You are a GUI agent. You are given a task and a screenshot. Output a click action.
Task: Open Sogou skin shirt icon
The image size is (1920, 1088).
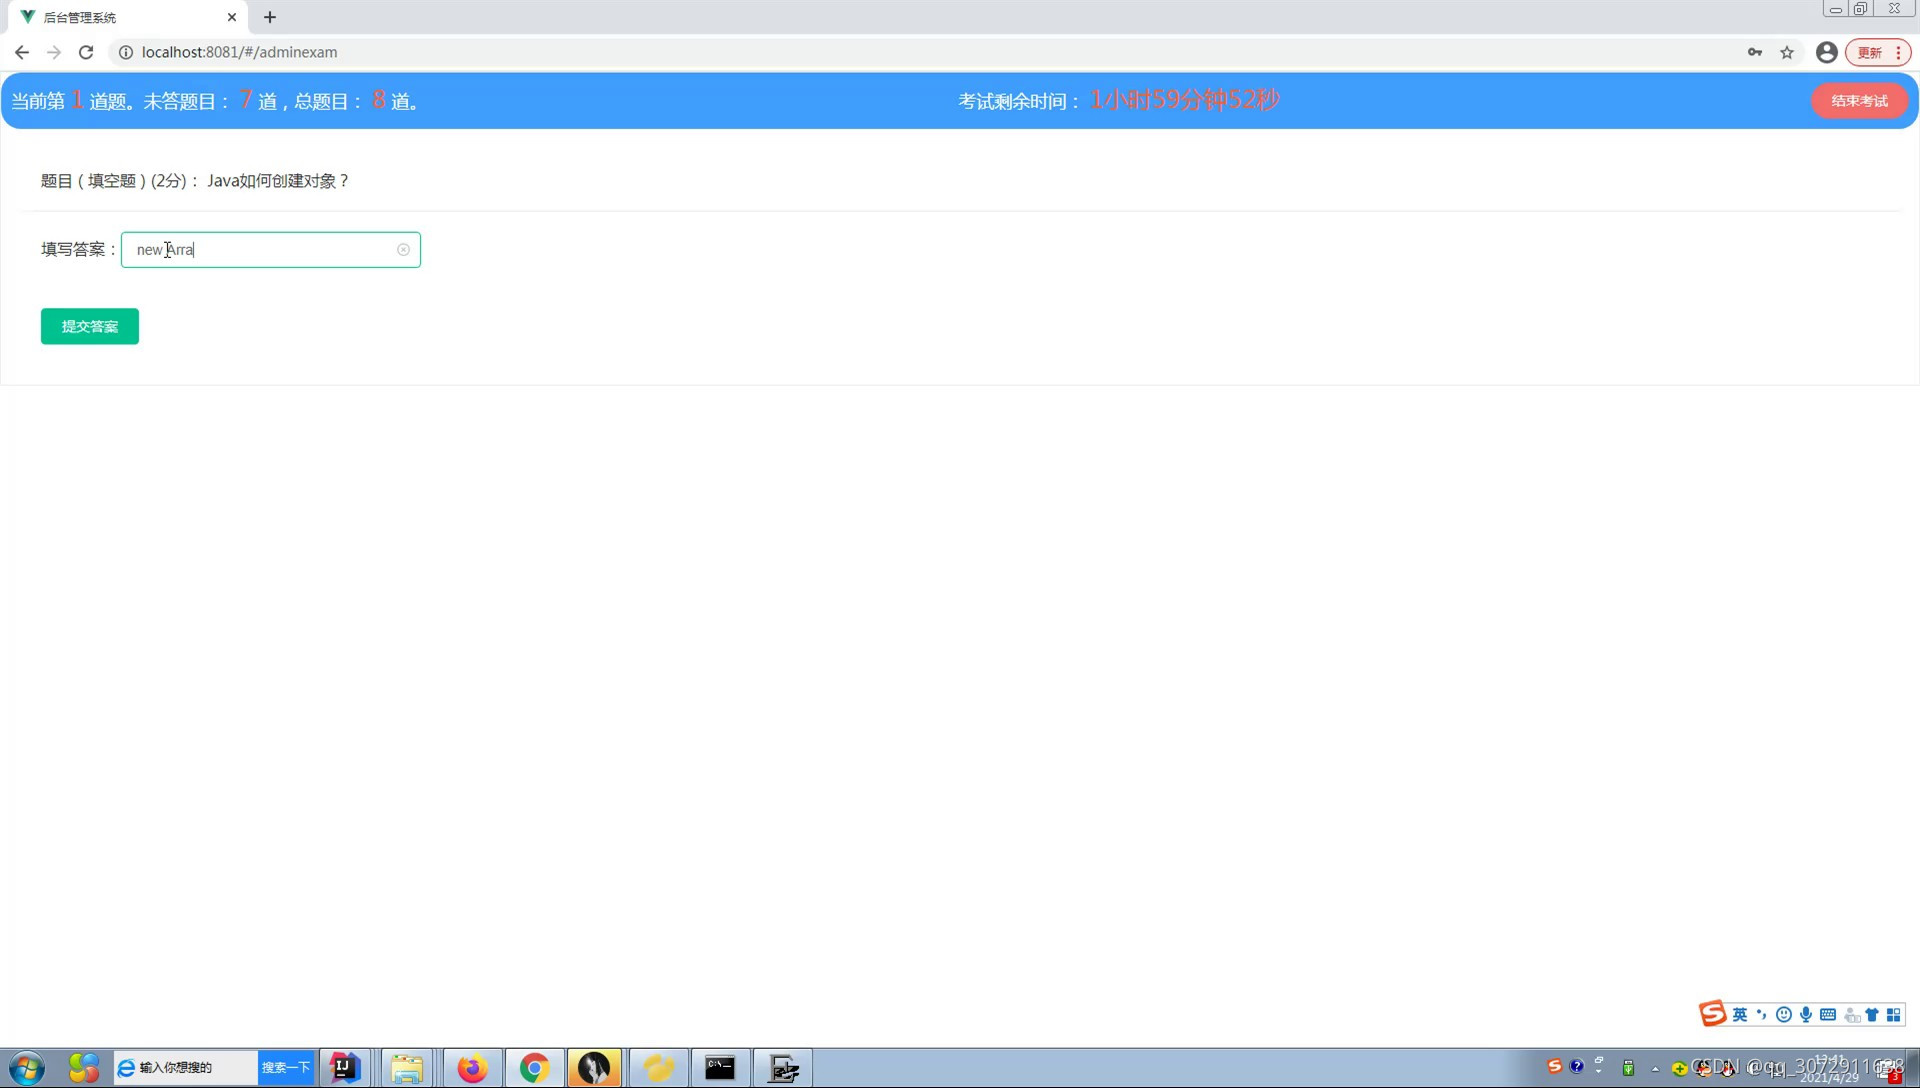point(1872,1015)
